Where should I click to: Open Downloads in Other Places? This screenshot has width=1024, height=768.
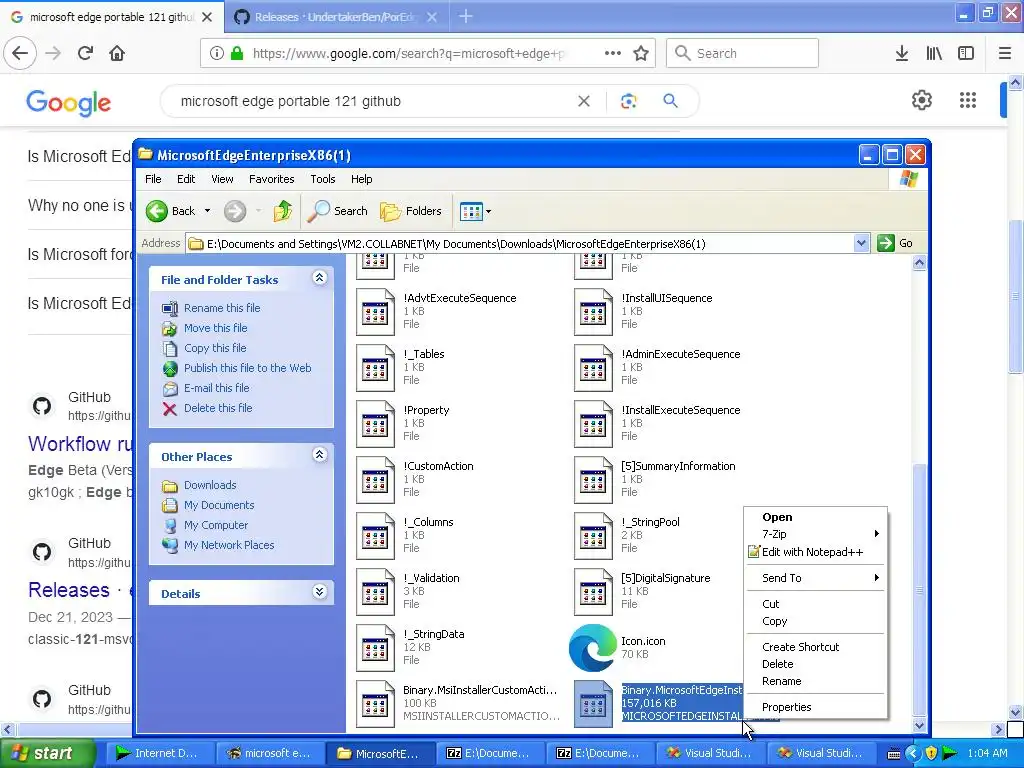(x=210, y=485)
